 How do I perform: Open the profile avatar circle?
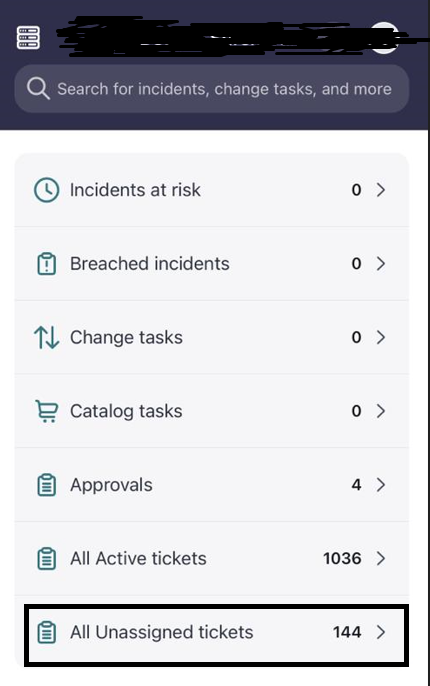[x=384, y=38]
